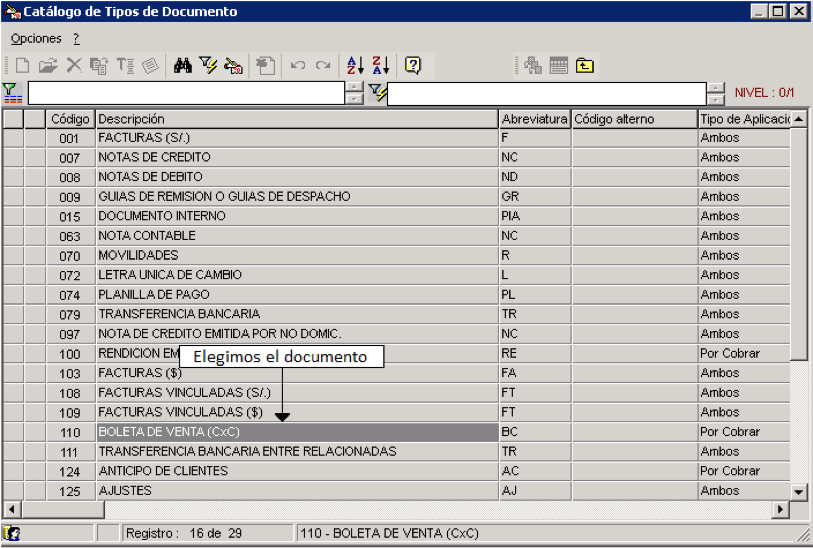Click up arrow of left filter spinner
The height and width of the screenshot is (548, 813).
354,88
